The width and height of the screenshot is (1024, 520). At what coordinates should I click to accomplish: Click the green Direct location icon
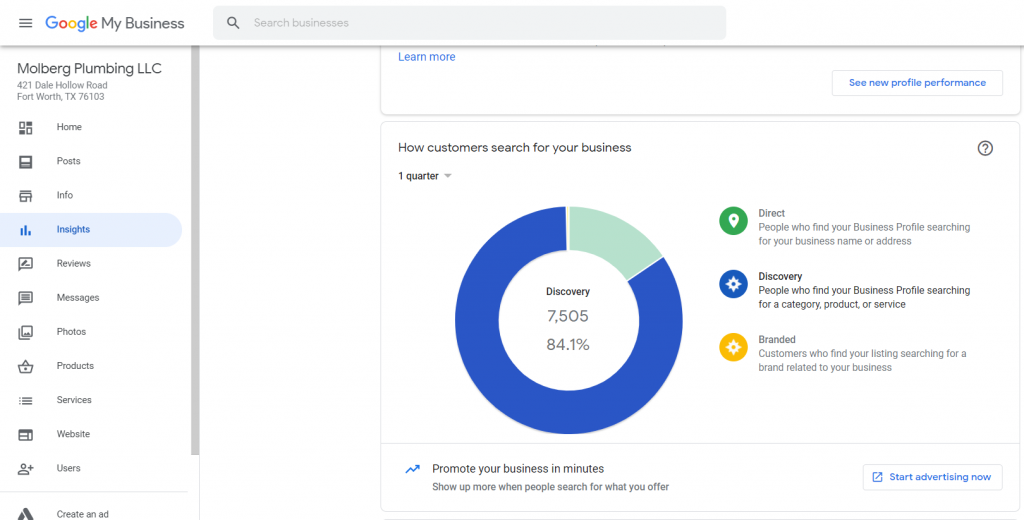click(x=733, y=221)
